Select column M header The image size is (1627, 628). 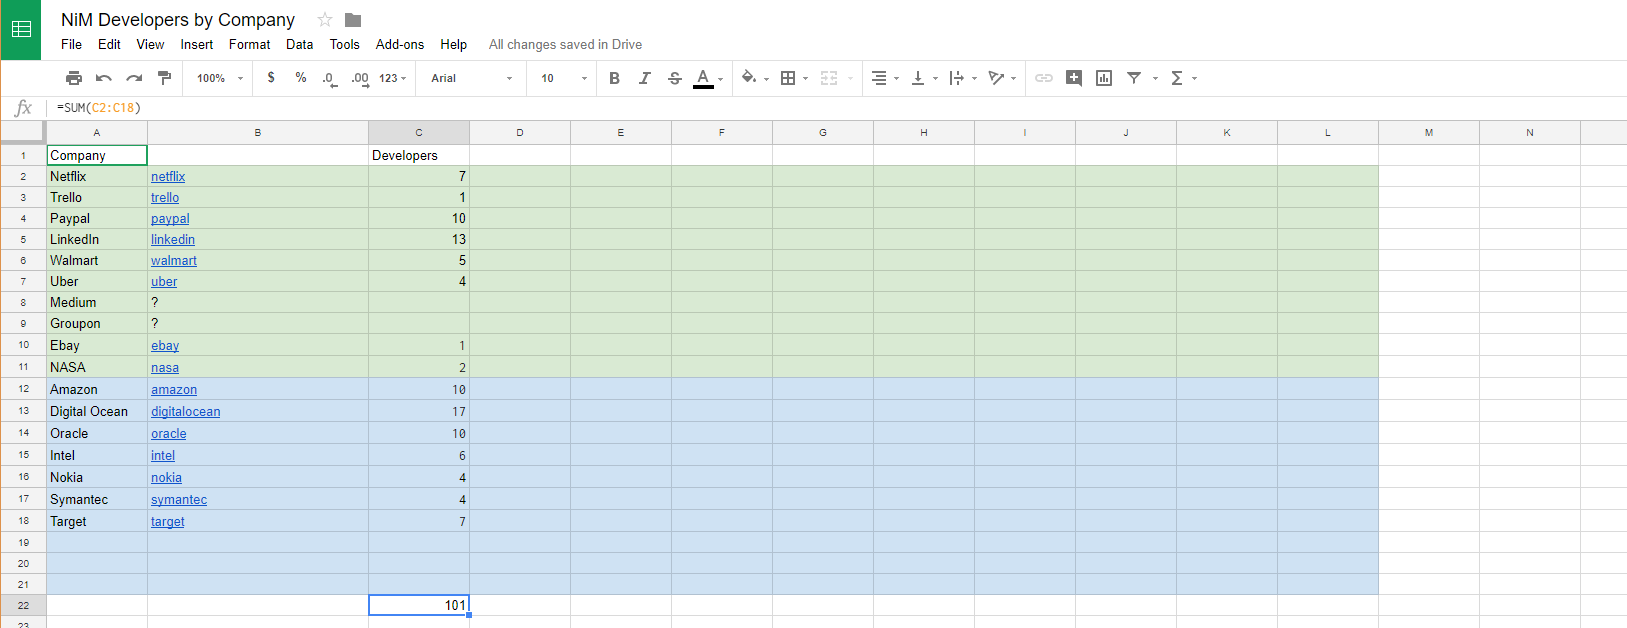coord(1429,132)
